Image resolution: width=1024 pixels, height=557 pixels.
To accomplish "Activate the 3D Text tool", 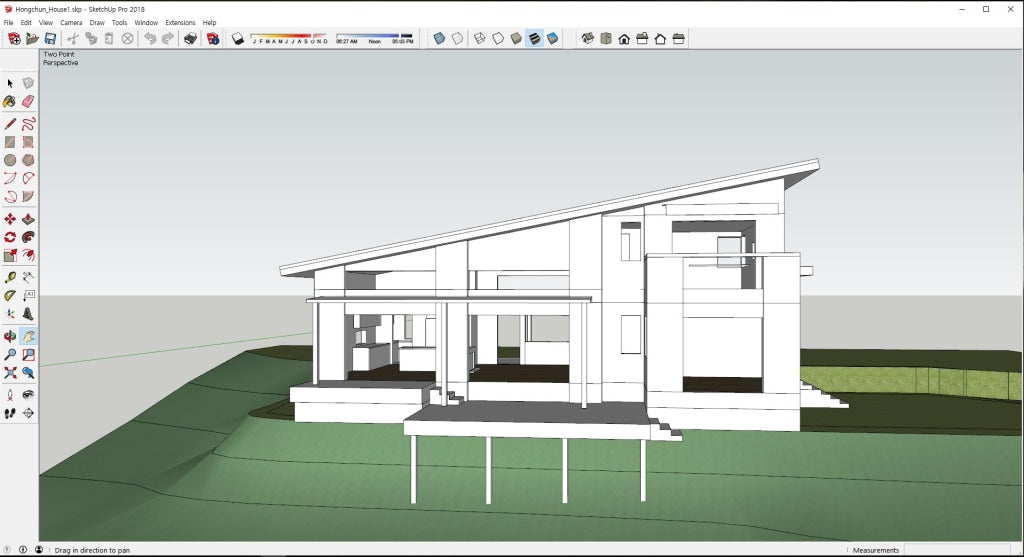I will [x=28, y=313].
